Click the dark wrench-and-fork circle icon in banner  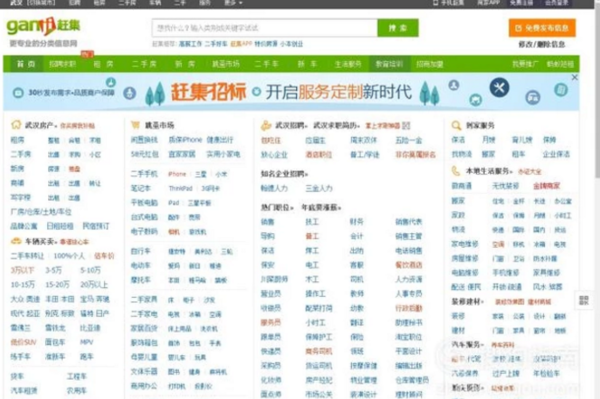(x=499, y=88)
